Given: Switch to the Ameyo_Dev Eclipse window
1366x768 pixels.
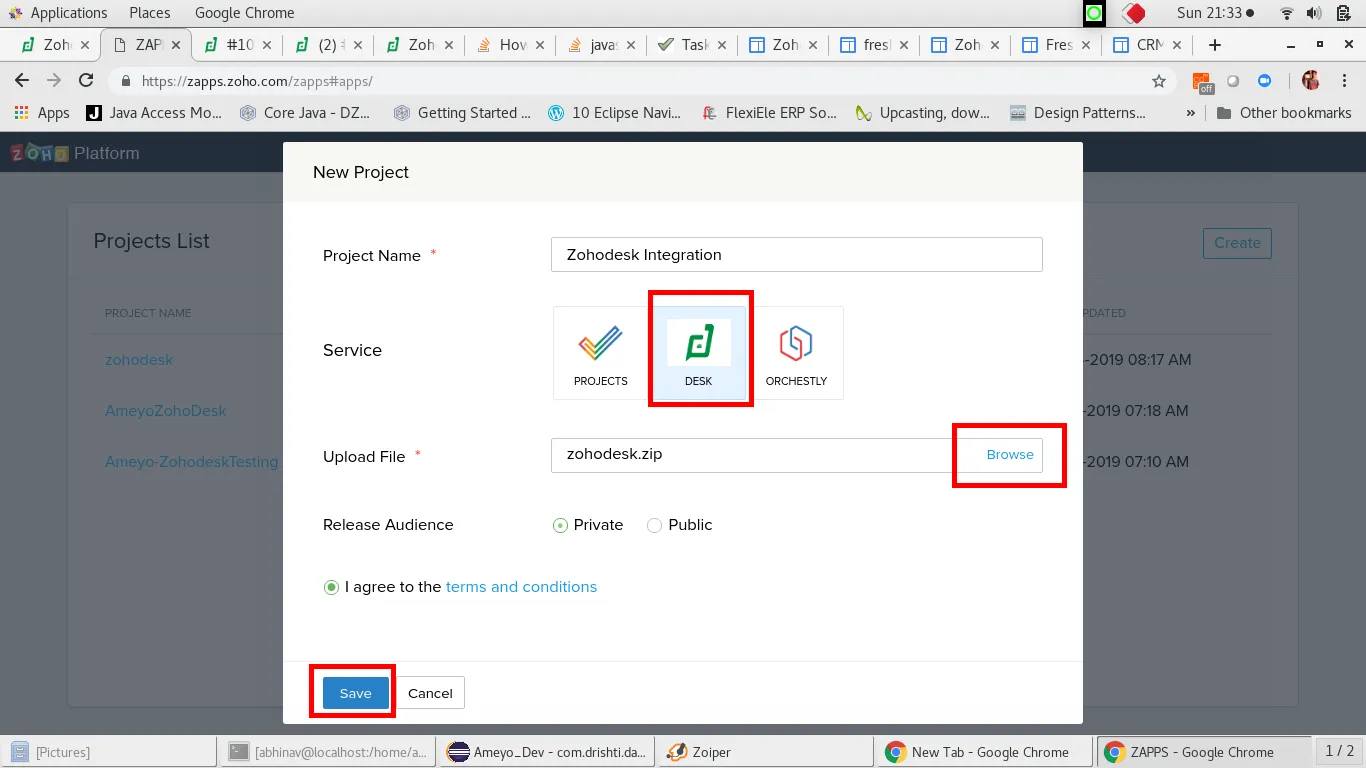Looking at the screenshot, I should pos(547,752).
